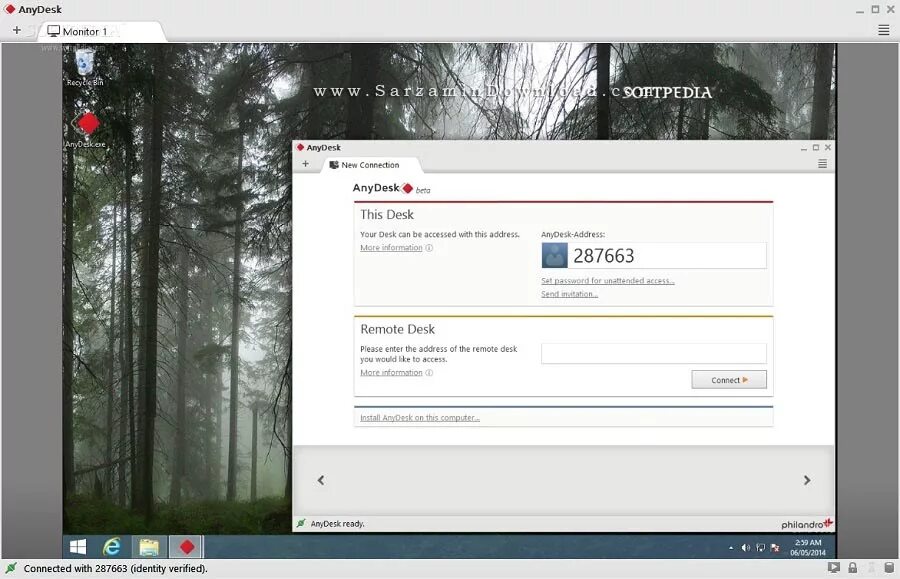The width and height of the screenshot is (900, 579).
Task: Click the connection verified plug icon in outer status bar
Action: click(x=11, y=568)
